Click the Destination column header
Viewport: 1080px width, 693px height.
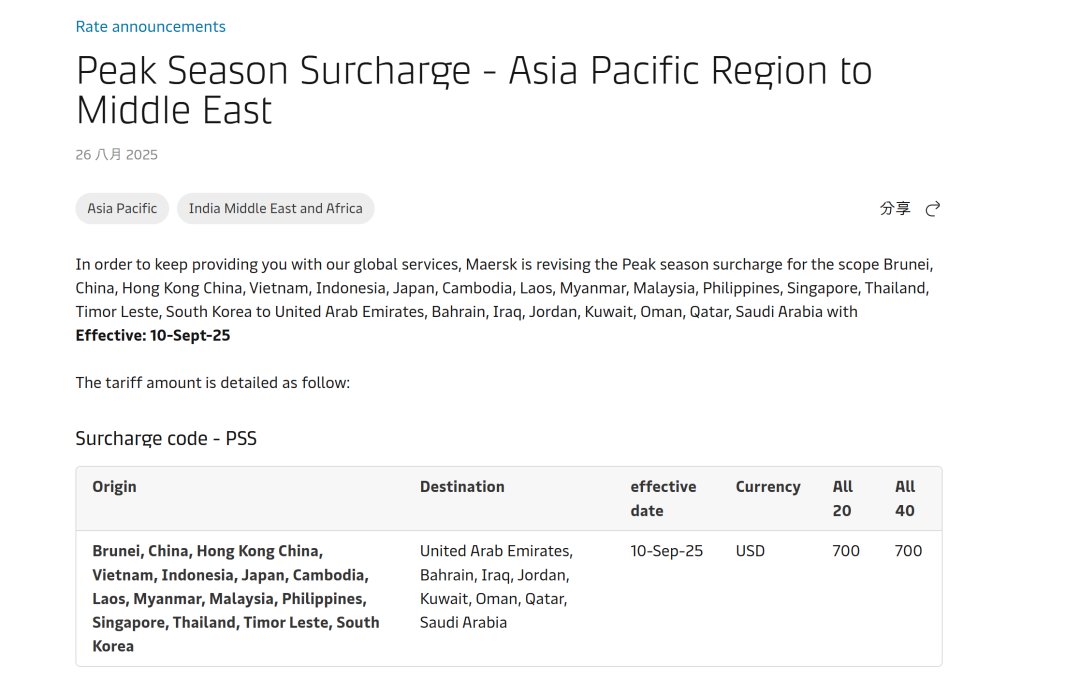click(x=462, y=487)
